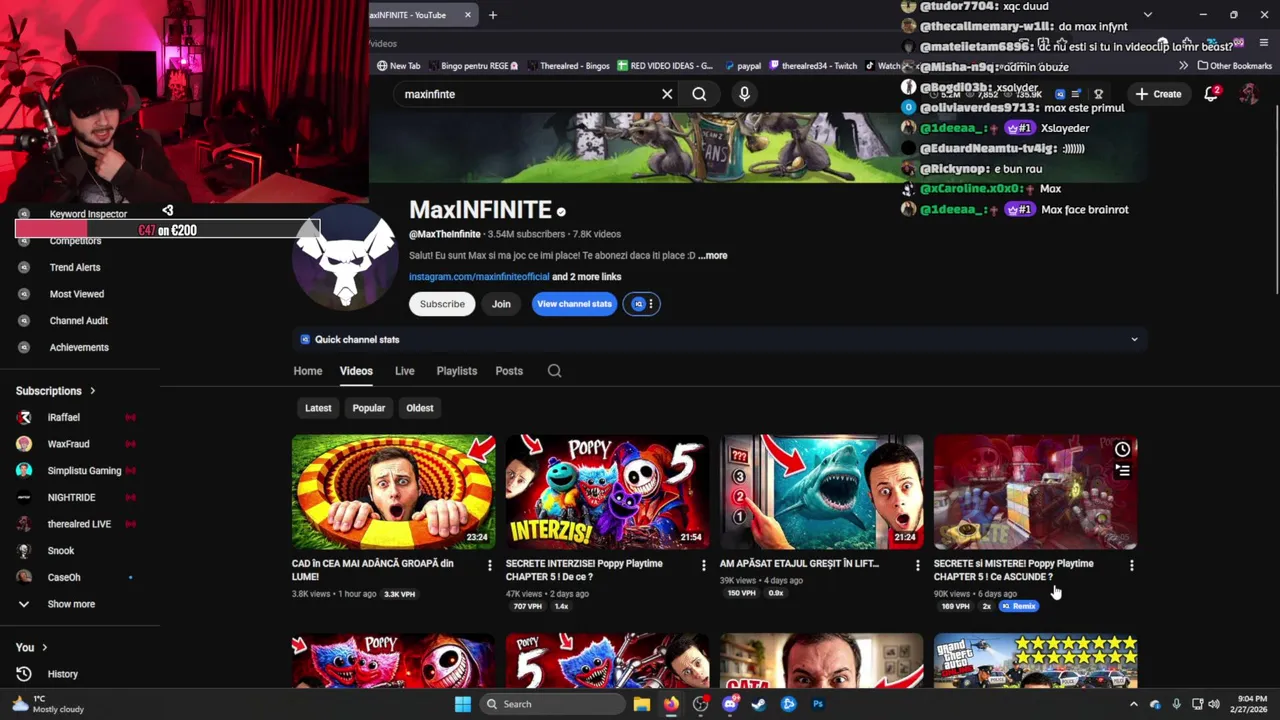
Task: Open options menu for SECRETE INTERZISE video
Action: coord(703,565)
